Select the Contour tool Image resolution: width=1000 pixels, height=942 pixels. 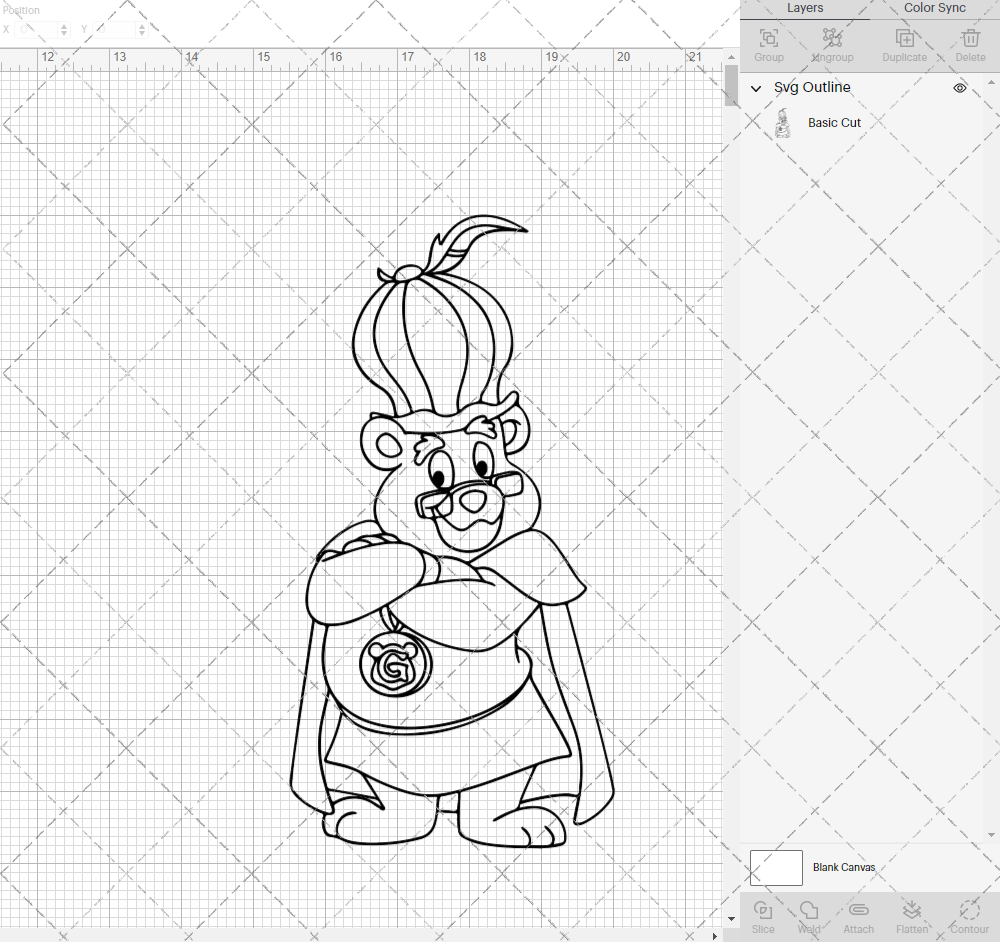968,913
